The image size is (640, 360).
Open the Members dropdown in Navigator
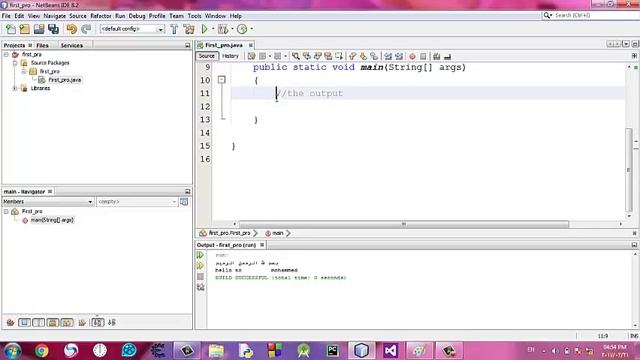tap(48, 202)
